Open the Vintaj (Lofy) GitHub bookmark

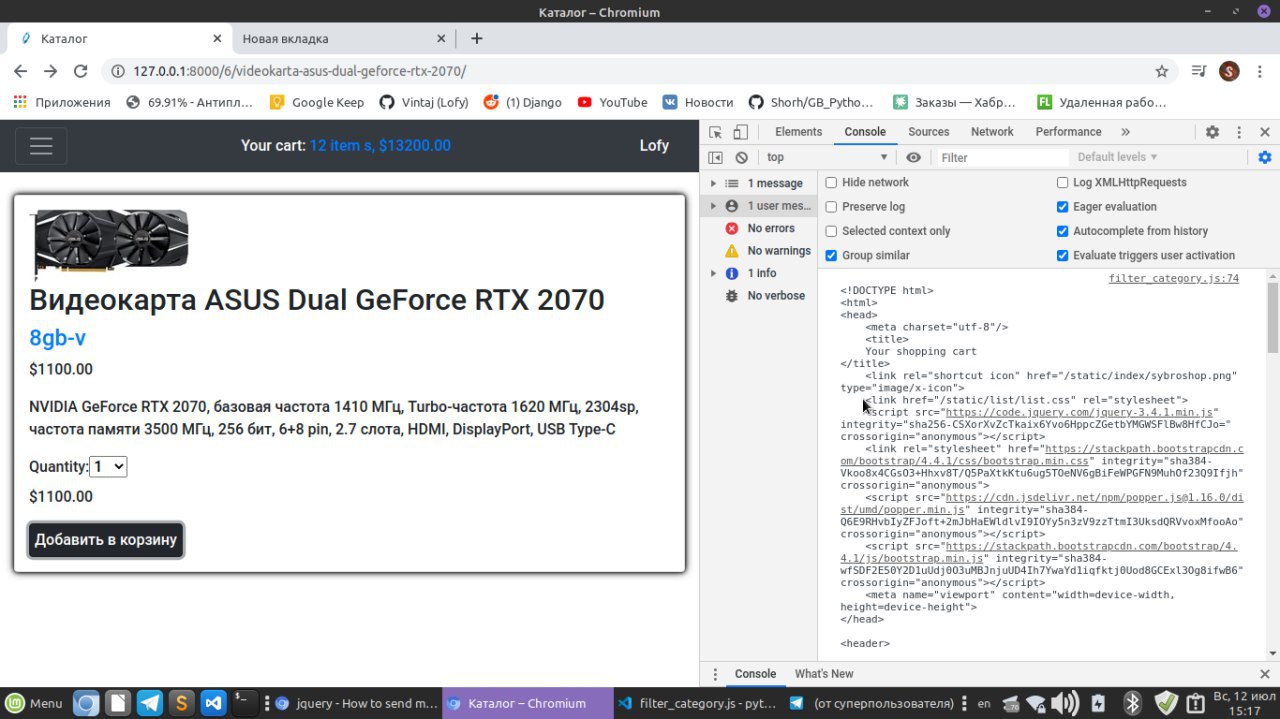[424, 102]
